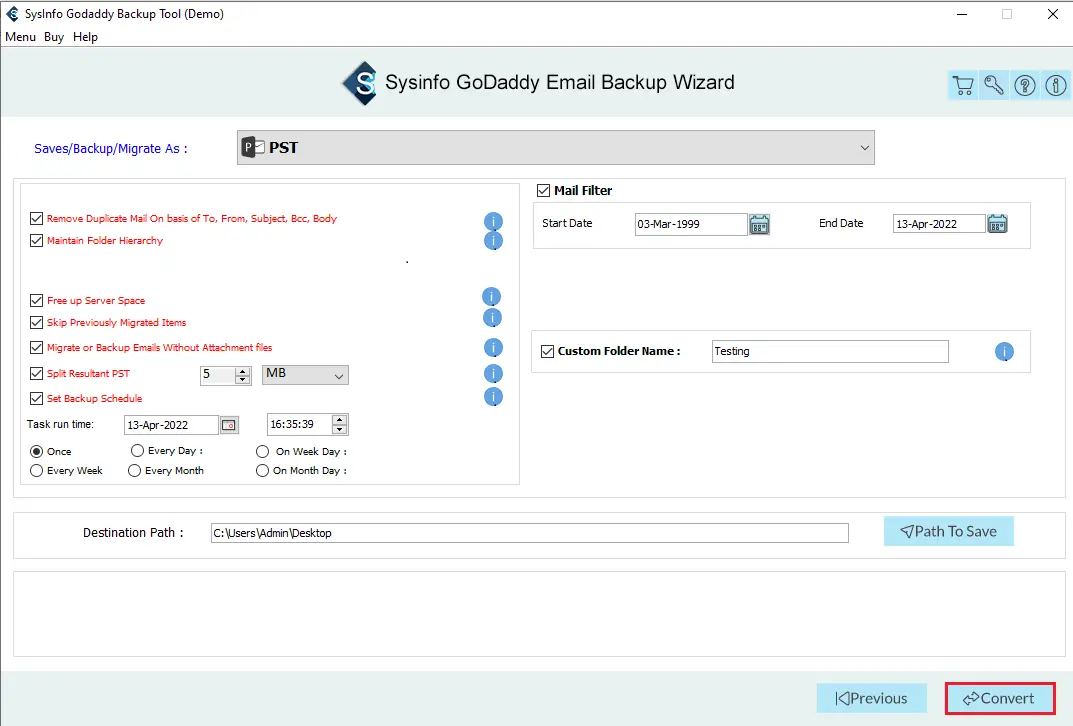This screenshot has width=1073, height=726.
Task: Click the Convert button
Action: (999, 699)
